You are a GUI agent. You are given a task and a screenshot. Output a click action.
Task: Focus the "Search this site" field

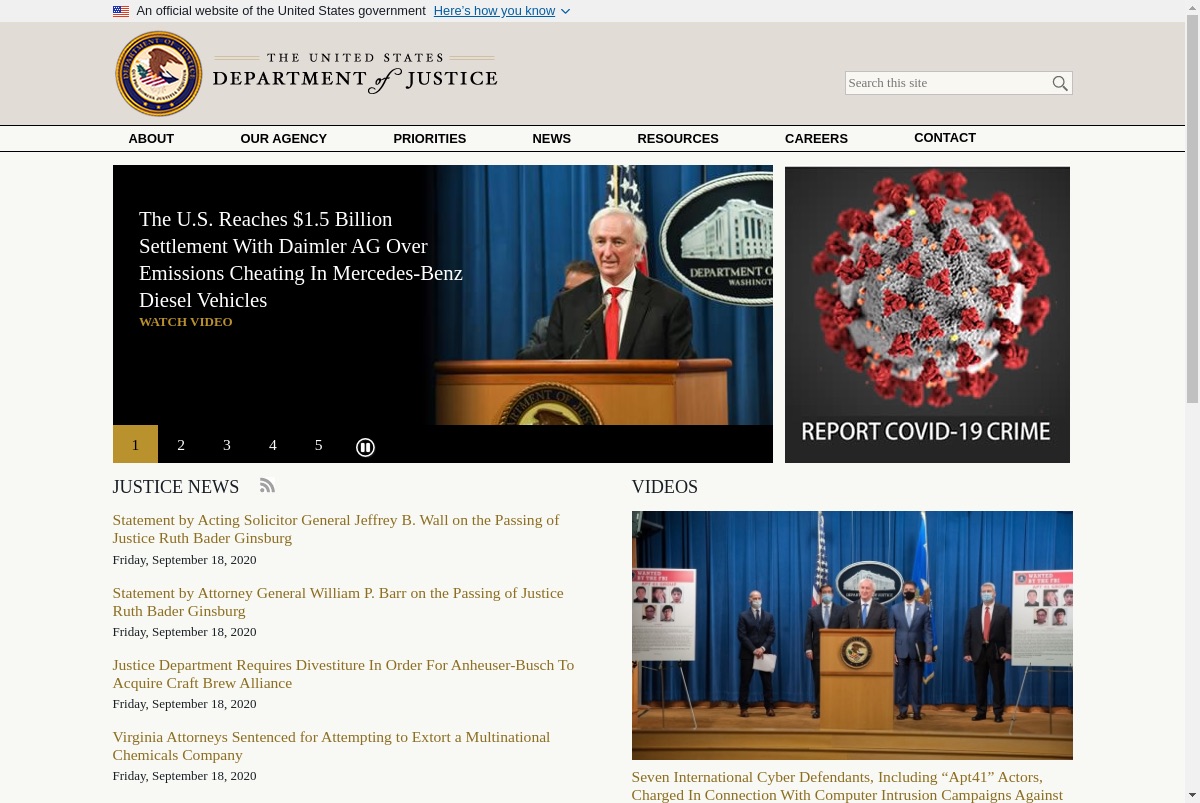[x=947, y=83]
